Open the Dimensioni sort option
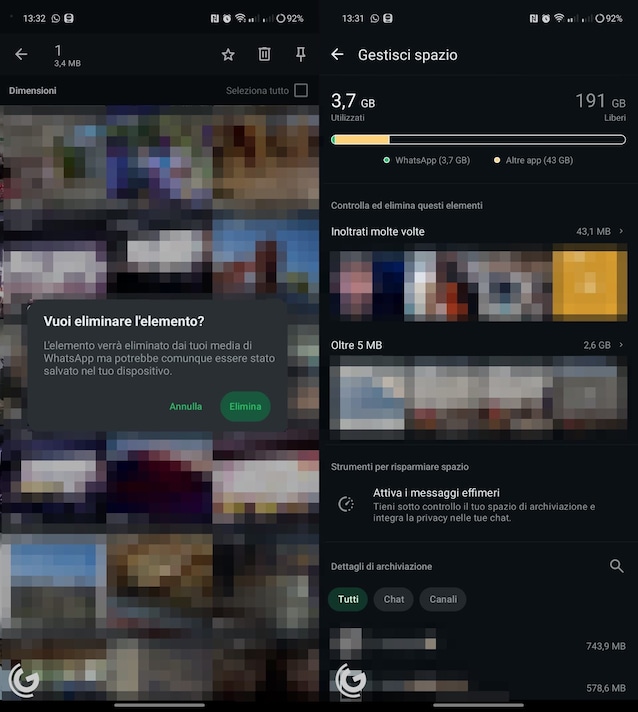The image size is (638, 712). coord(33,91)
